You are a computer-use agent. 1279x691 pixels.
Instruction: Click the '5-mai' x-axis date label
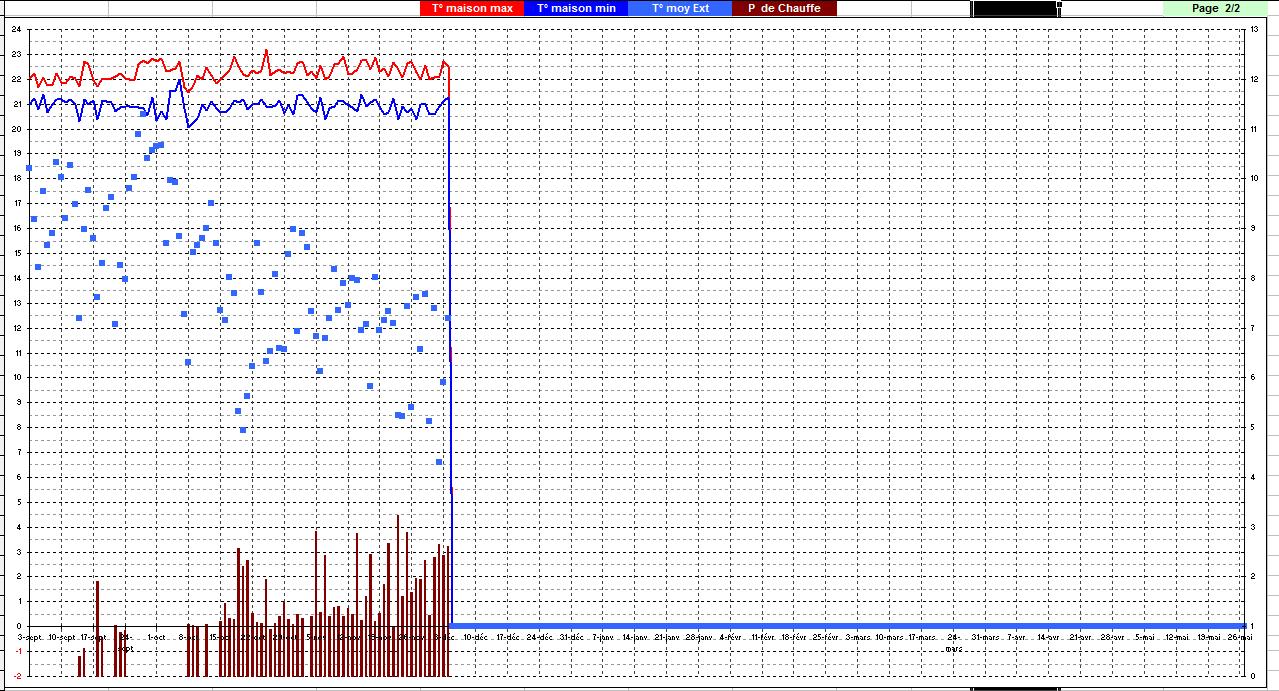(1147, 637)
